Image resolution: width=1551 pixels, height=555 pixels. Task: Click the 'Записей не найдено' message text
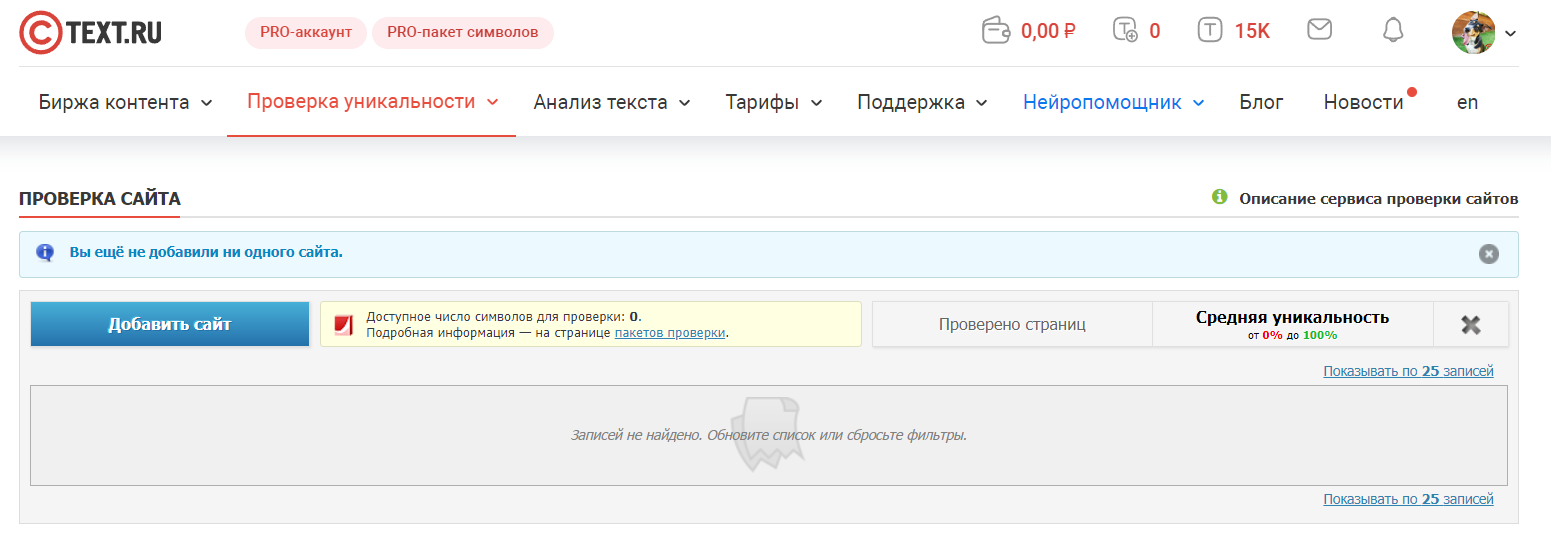769,436
